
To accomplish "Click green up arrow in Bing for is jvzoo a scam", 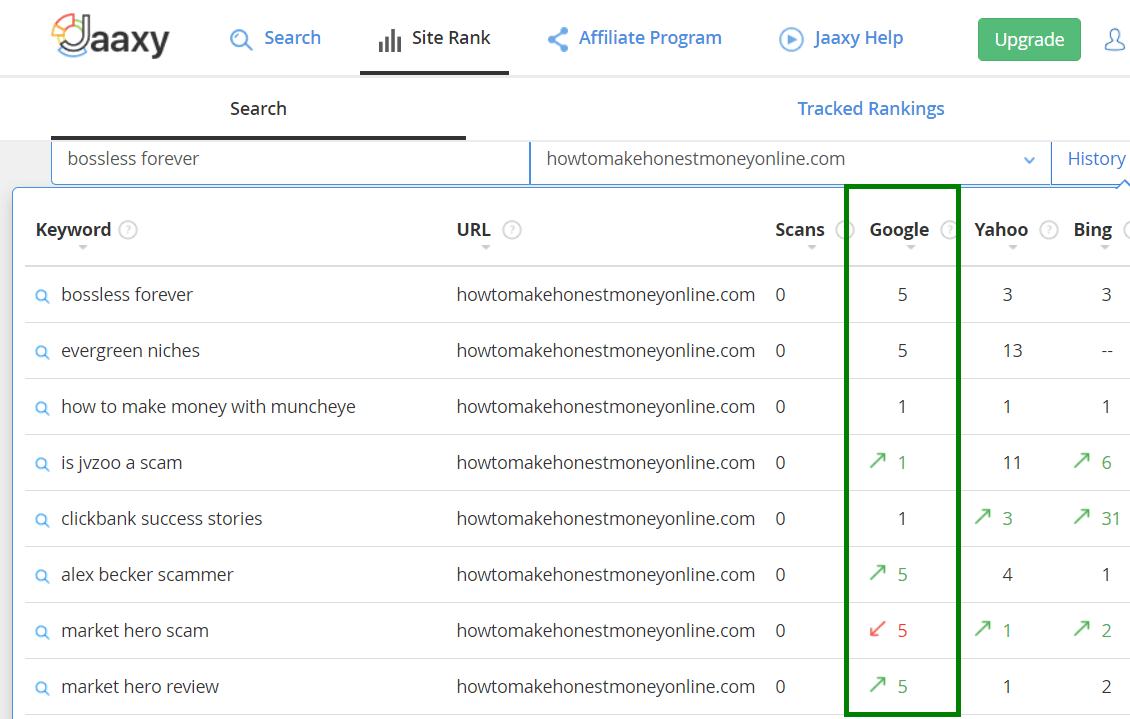I will coord(1081,460).
